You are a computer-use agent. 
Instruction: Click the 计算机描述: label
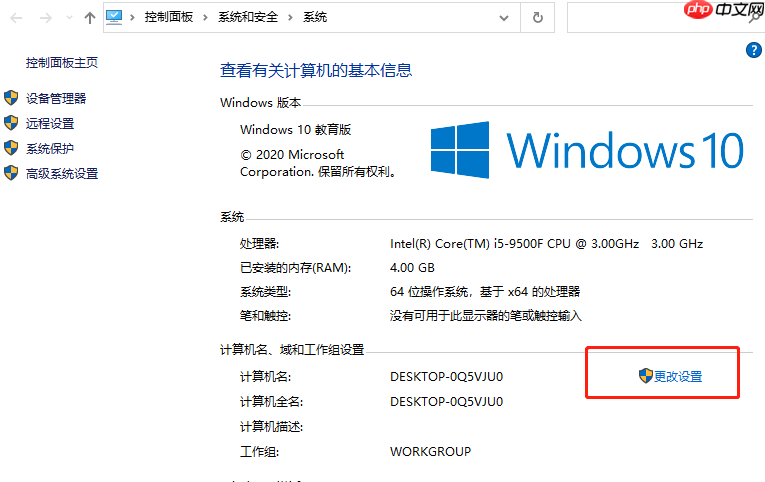pos(272,427)
